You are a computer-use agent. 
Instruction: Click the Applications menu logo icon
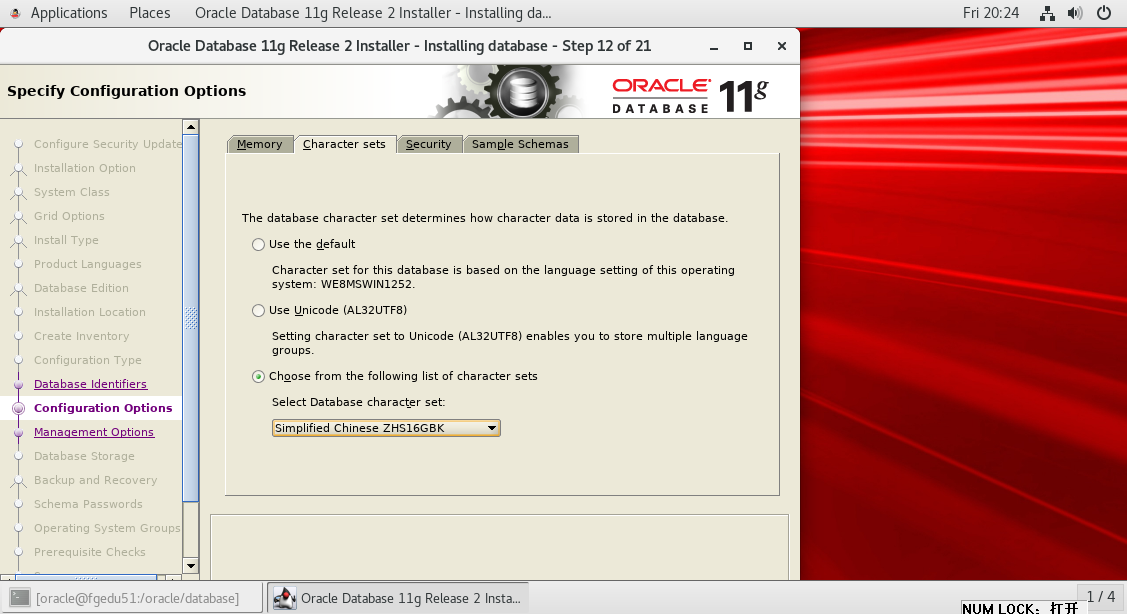coord(15,13)
